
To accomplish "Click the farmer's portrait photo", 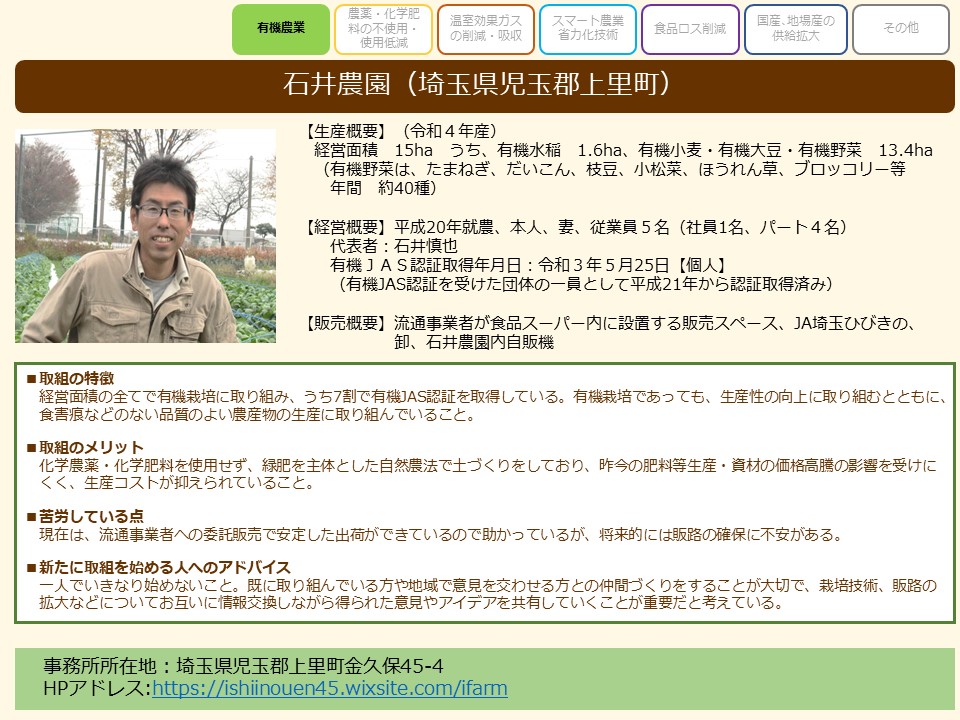I will click(145, 236).
